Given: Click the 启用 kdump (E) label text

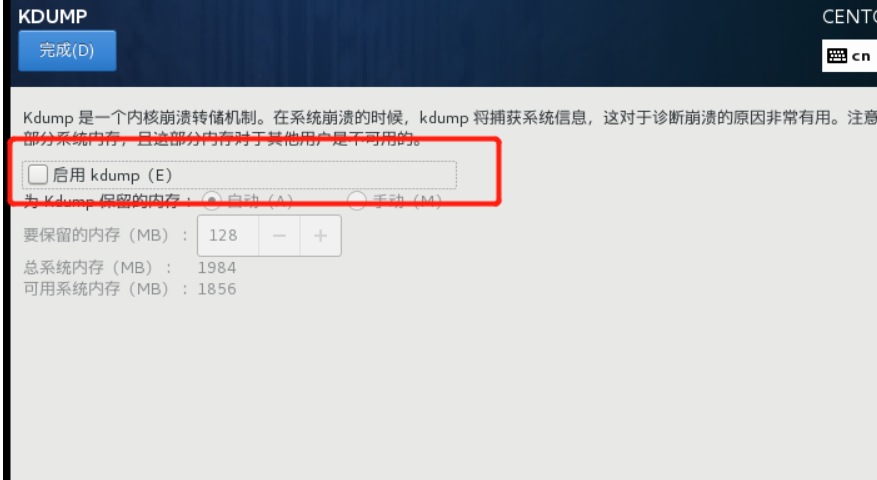Looking at the screenshot, I should coord(112,175).
